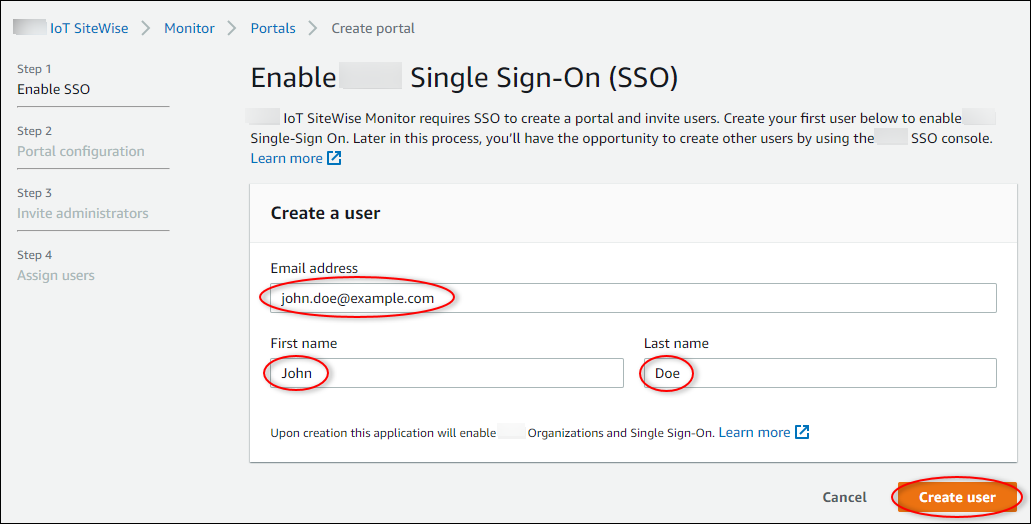Click the breadcrumb chevron after Monitor
The height and width of the screenshot is (524, 1031).
tap(232, 28)
